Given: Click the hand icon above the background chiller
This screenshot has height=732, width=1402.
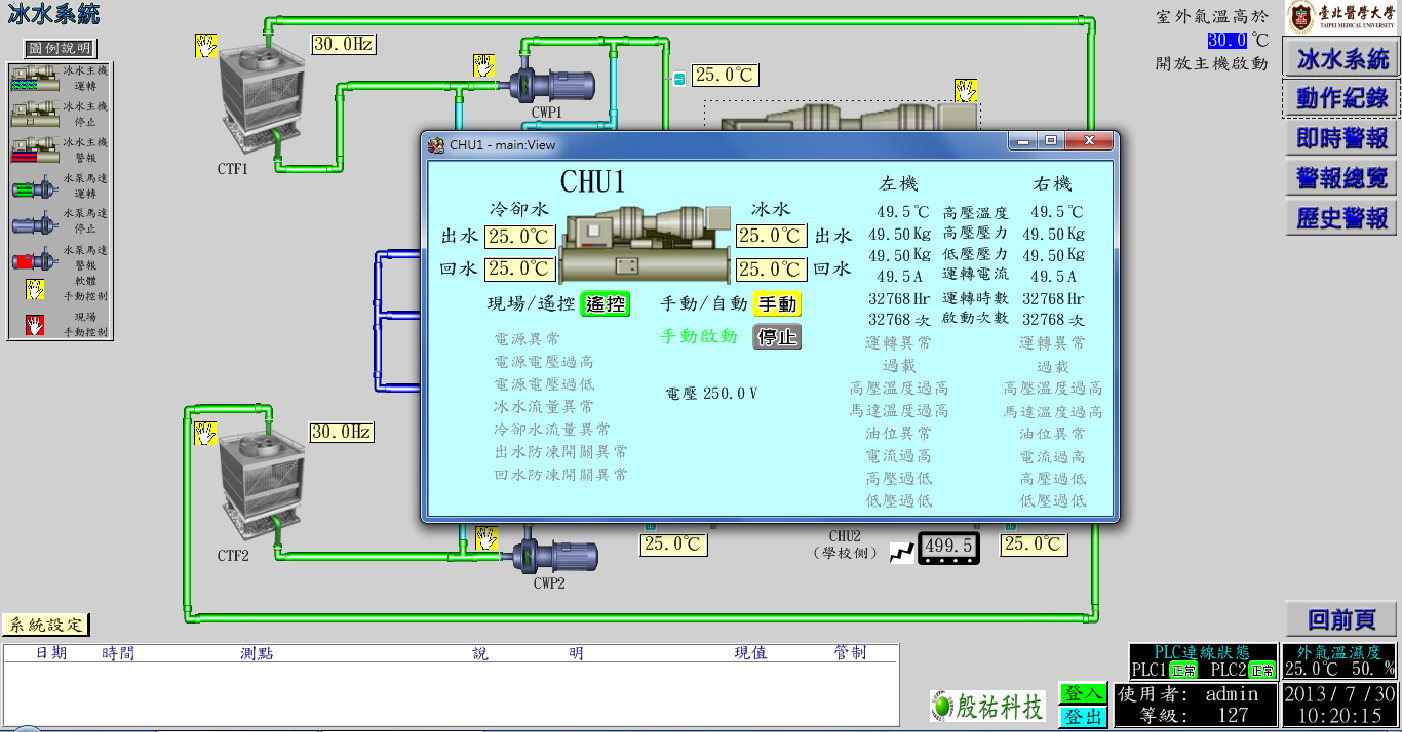Looking at the screenshot, I should click(x=966, y=90).
